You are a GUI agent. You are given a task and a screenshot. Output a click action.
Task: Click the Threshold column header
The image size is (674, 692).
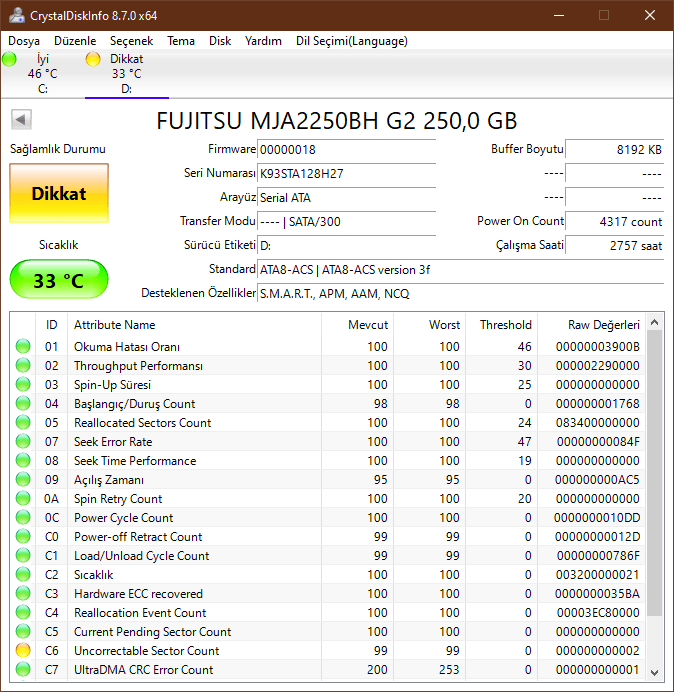[501, 325]
